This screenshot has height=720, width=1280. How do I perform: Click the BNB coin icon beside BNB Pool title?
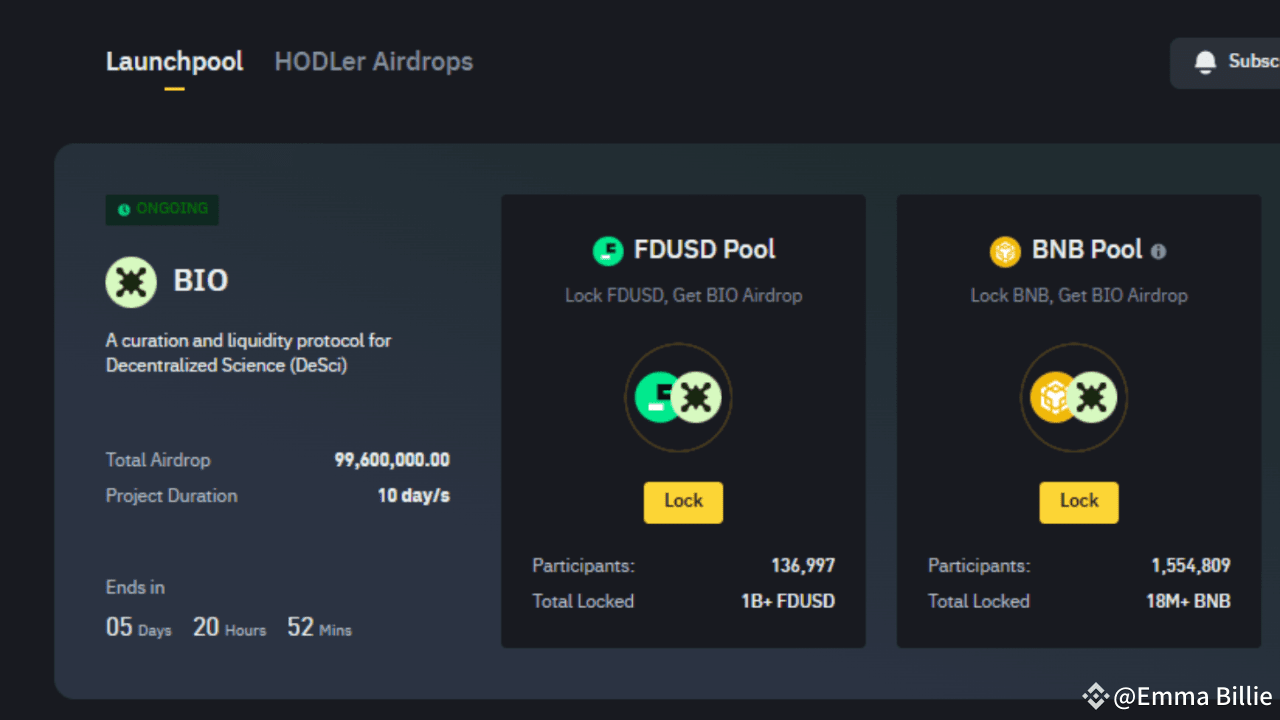click(1004, 251)
